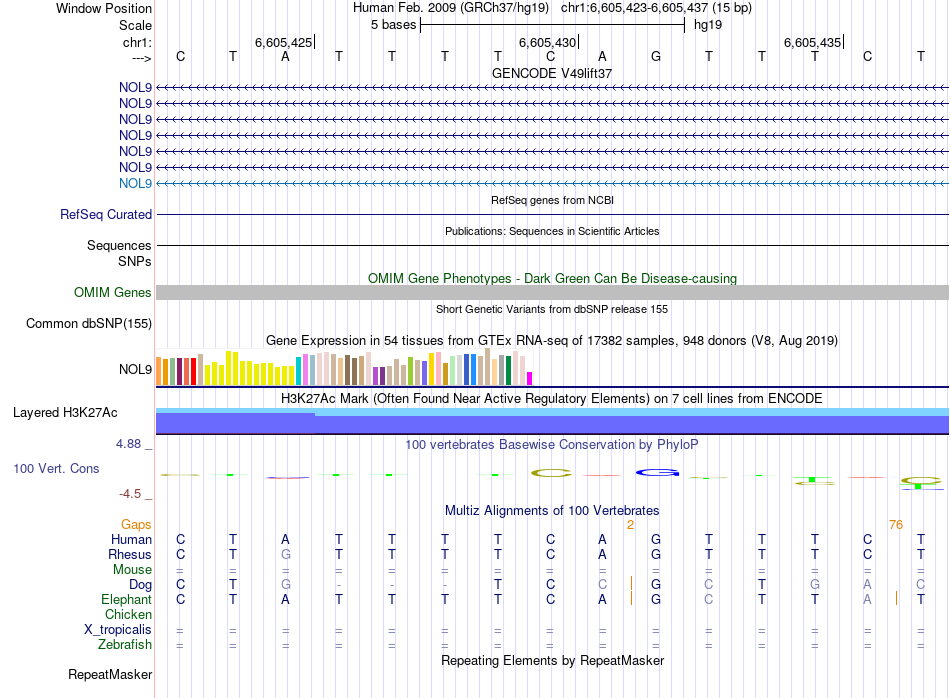Click the chr1:6,605,423-6,605,437 (15 bp) position text

click(656, 8)
